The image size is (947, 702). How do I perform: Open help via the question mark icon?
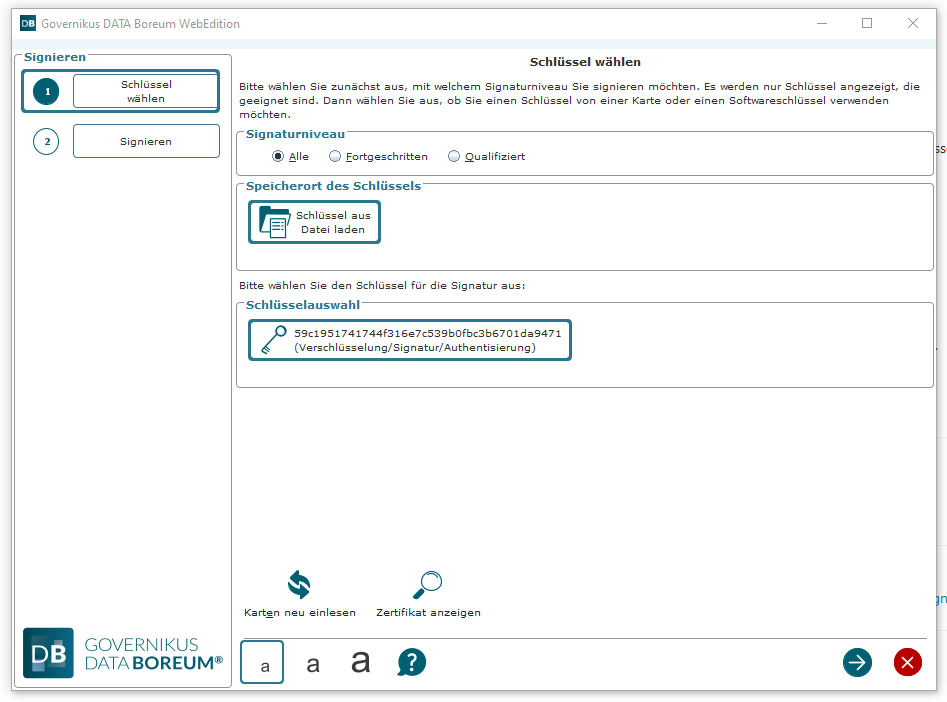tap(412, 662)
